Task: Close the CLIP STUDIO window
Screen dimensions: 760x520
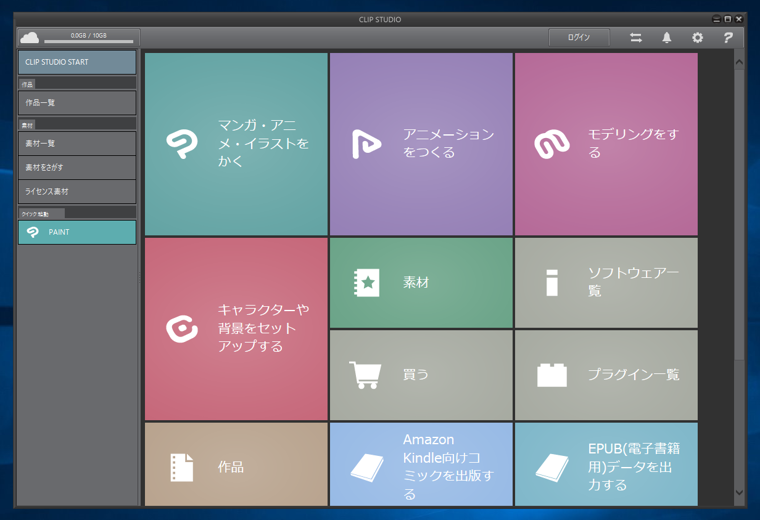Action: point(739,19)
